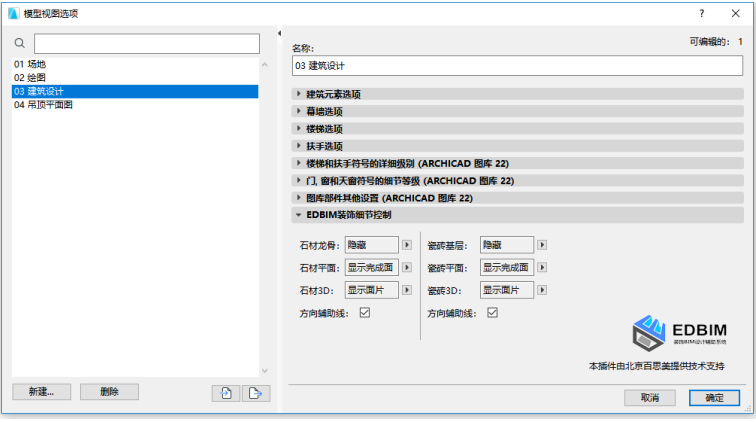Click the list scrollbar up arrow
Screen dimensions: 756x422
click(265, 64)
